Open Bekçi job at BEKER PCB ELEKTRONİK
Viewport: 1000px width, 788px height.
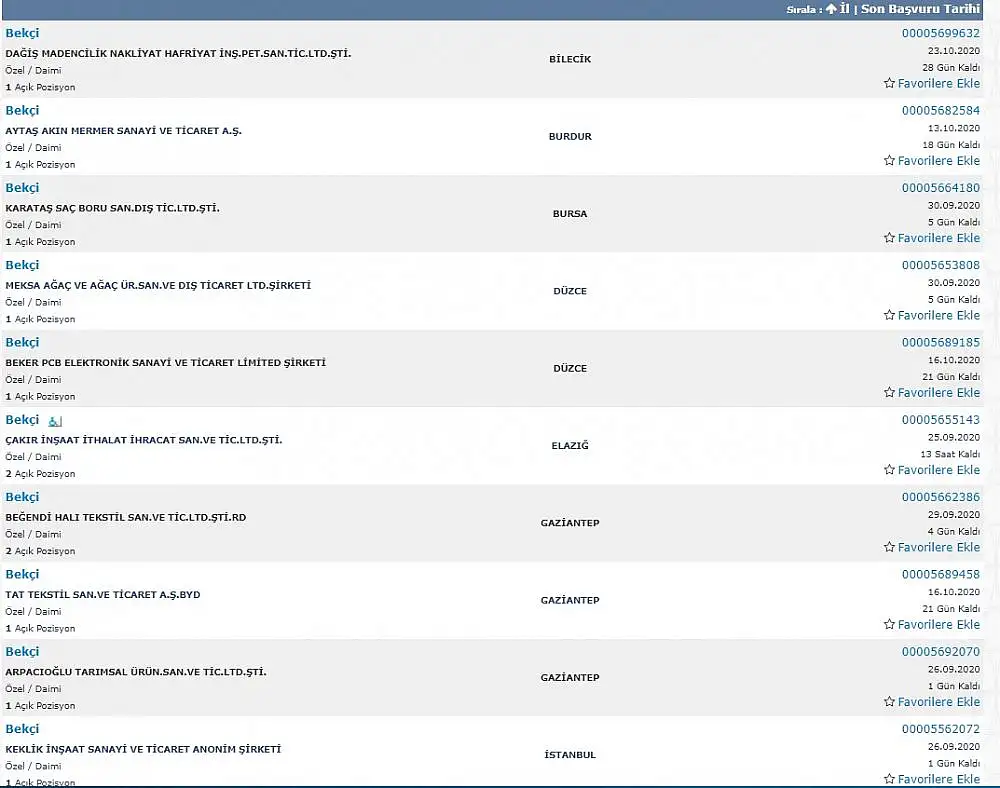click(22, 342)
